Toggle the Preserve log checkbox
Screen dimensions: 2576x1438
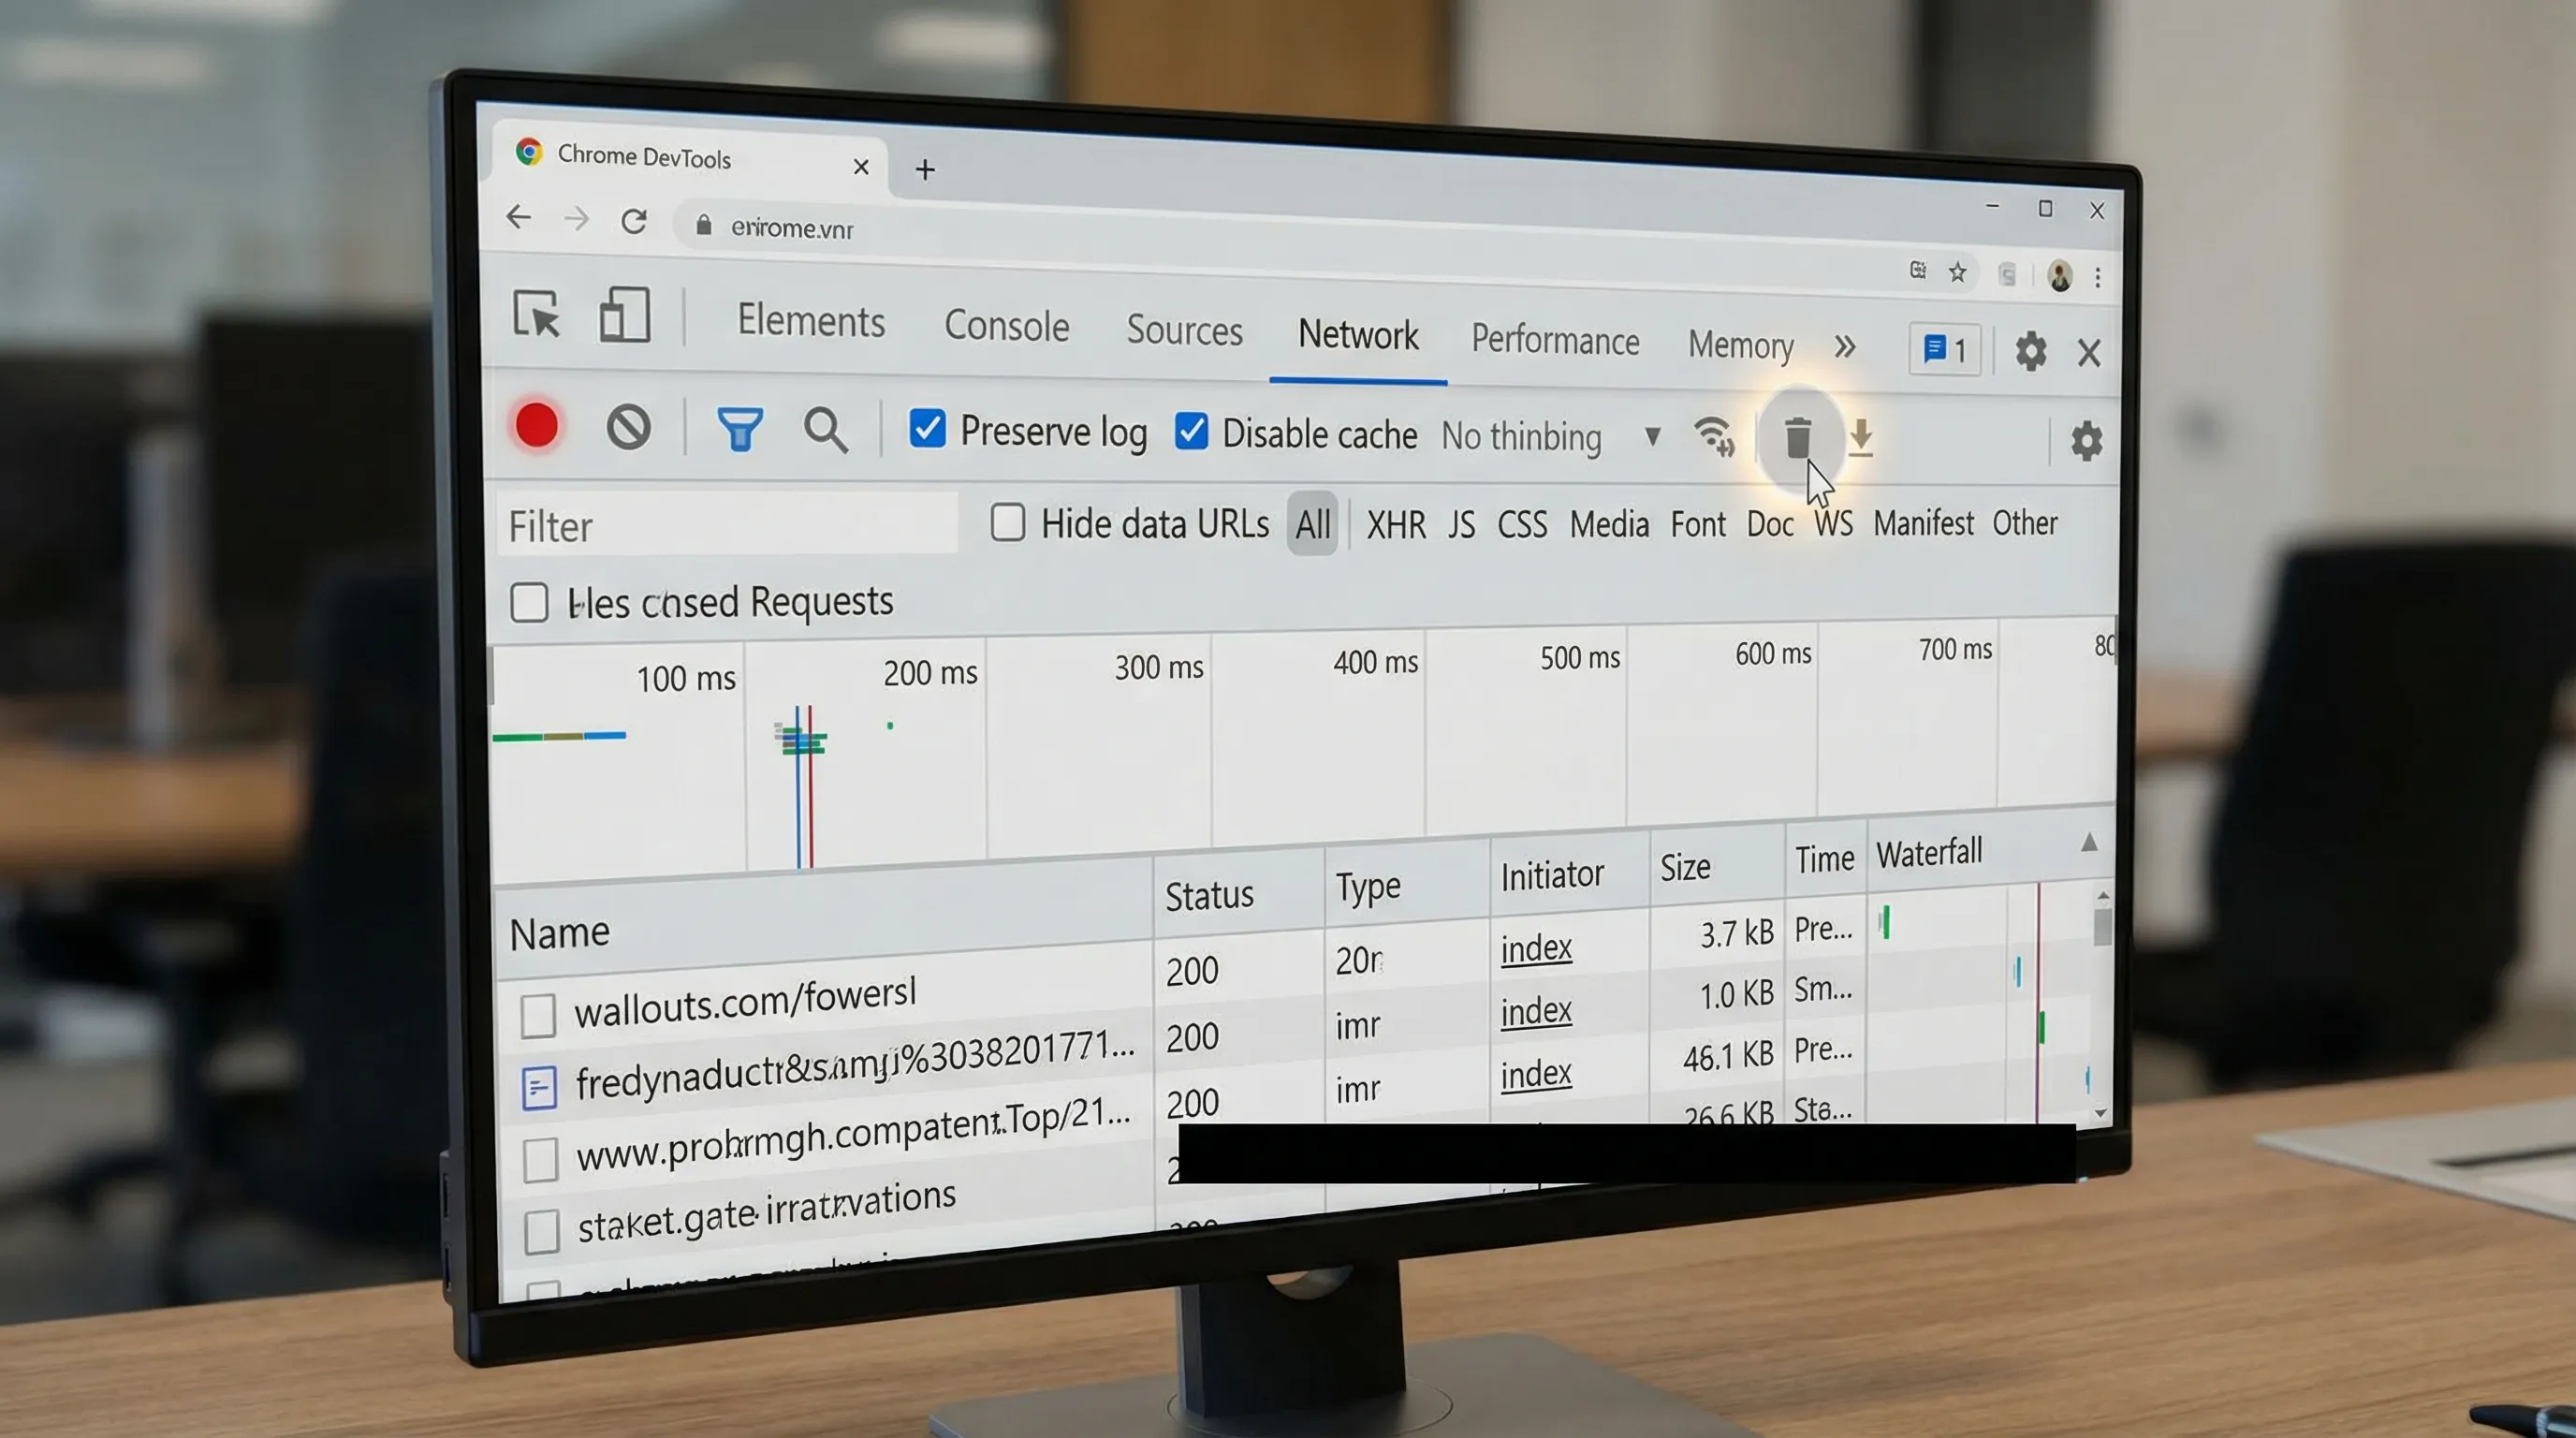[928, 430]
